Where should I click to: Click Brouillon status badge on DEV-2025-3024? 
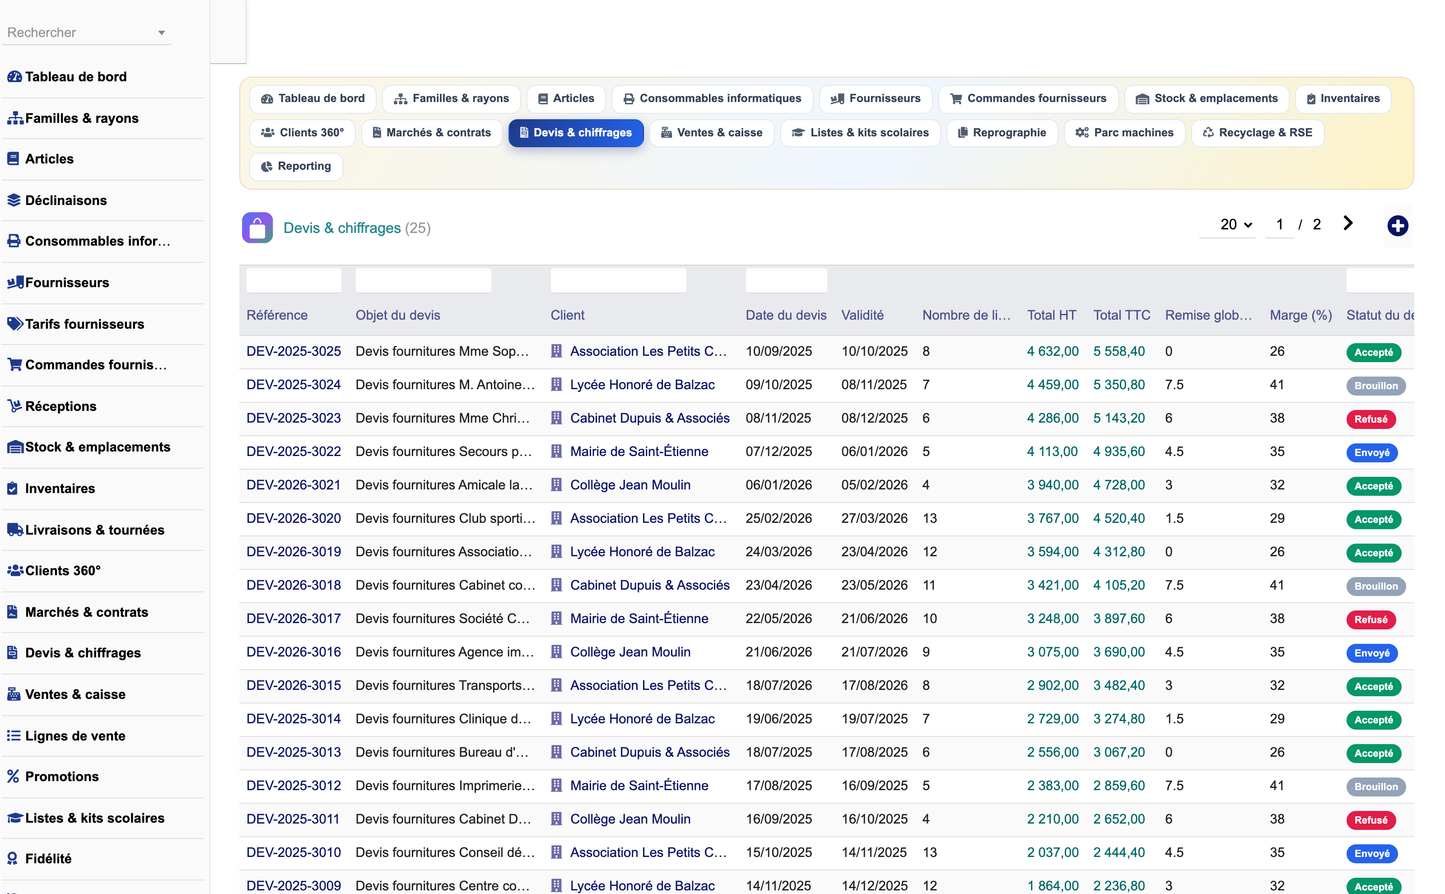(1376, 386)
